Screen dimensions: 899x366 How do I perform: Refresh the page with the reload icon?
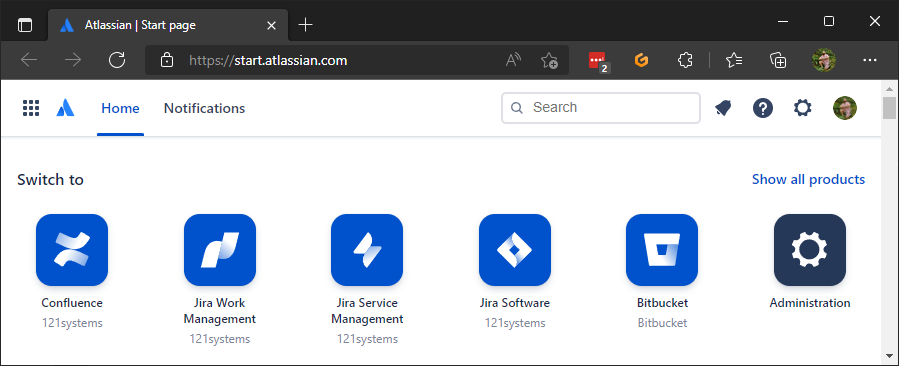(x=117, y=60)
